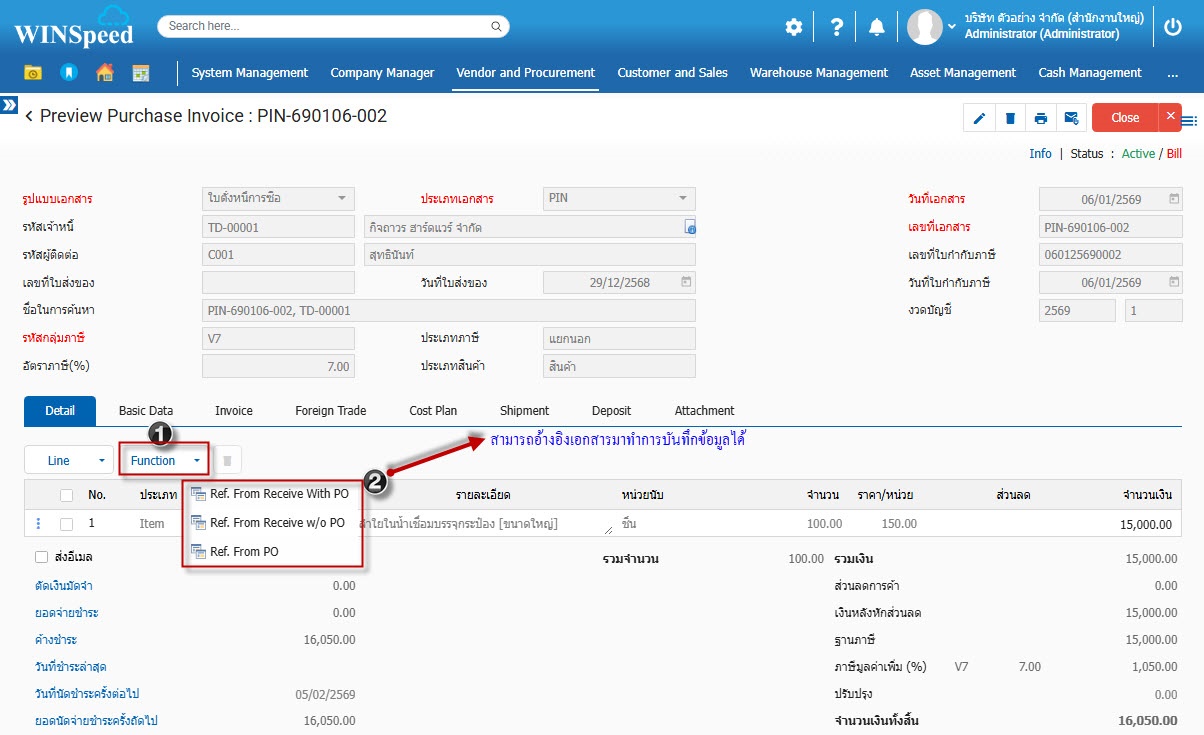Toggle select-all checkbox in table header
This screenshot has width=1204, height=735.
[x=66, y=494]
